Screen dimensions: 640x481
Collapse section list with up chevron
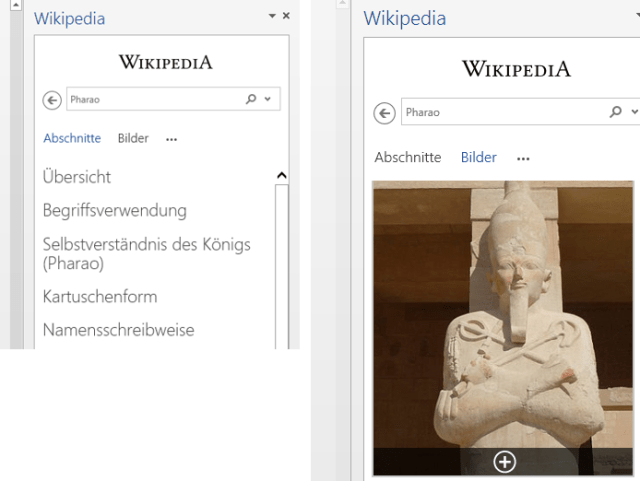(282, 176)
